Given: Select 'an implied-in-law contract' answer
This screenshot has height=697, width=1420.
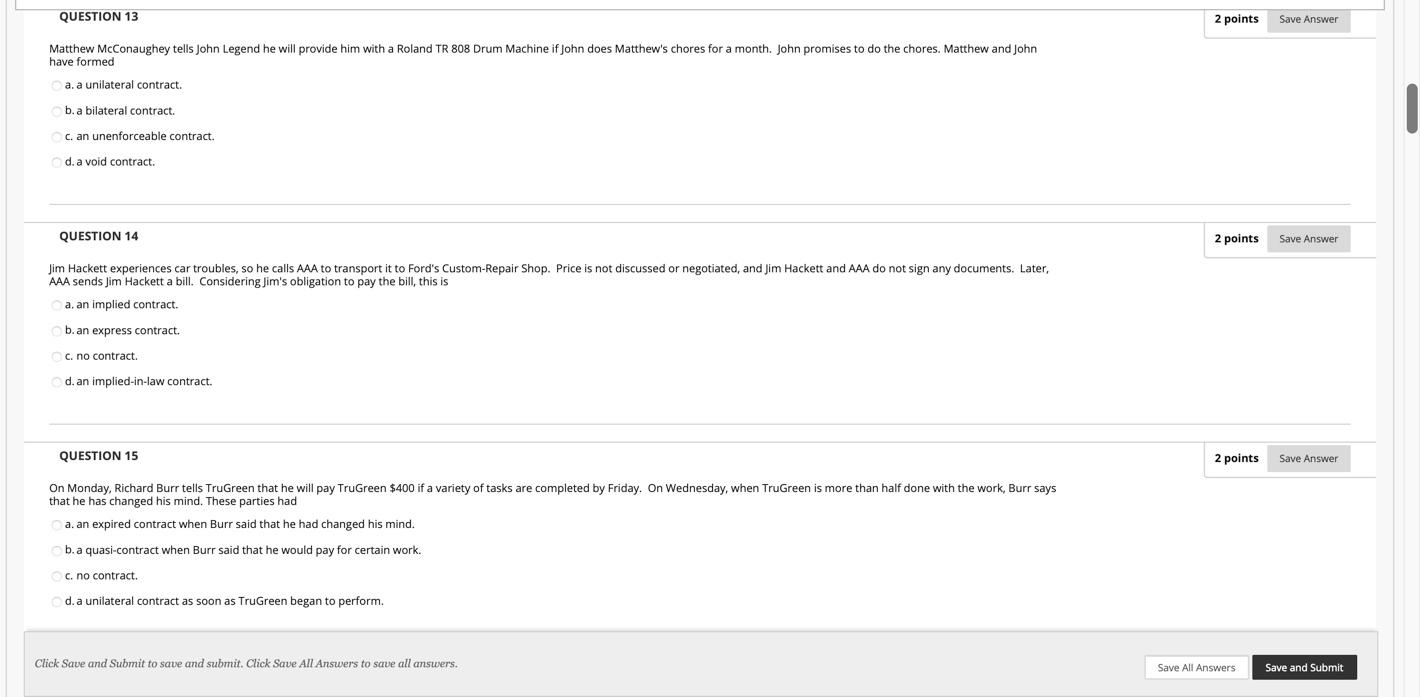Looking at the screenshot, I should pyautogui.click(x=57, y=382).
